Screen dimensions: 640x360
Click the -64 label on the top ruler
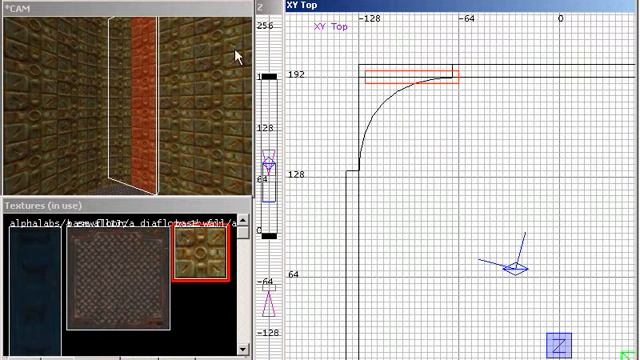pyautogui.click(x=466, y=18)
